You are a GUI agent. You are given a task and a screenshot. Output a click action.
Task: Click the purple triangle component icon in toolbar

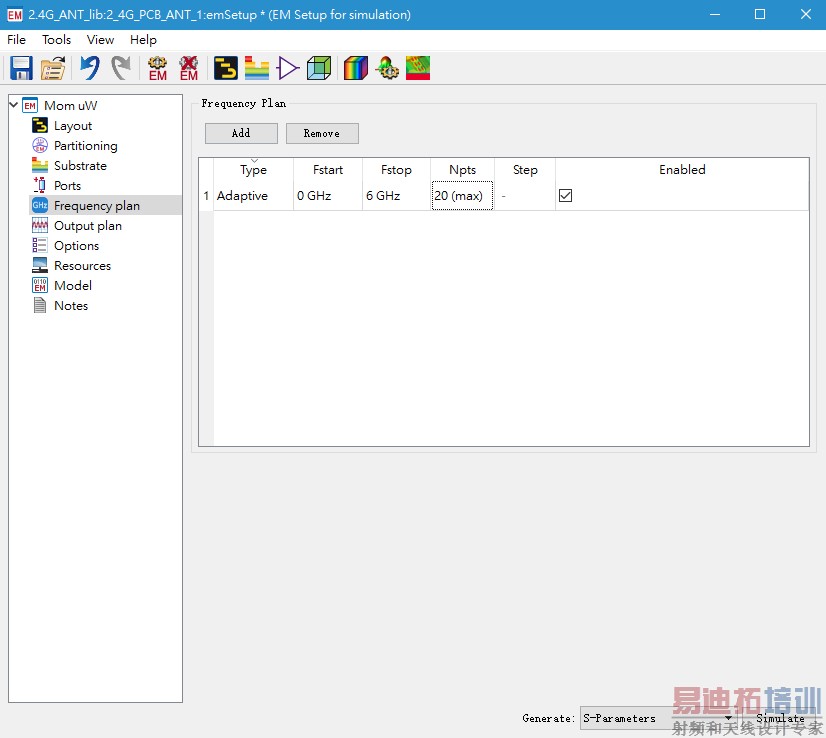tap(288, 68)
